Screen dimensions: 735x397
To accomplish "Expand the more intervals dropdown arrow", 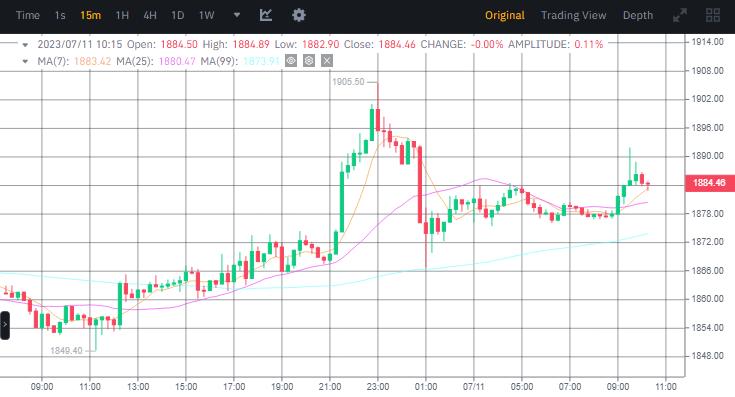I will [237, 15].
